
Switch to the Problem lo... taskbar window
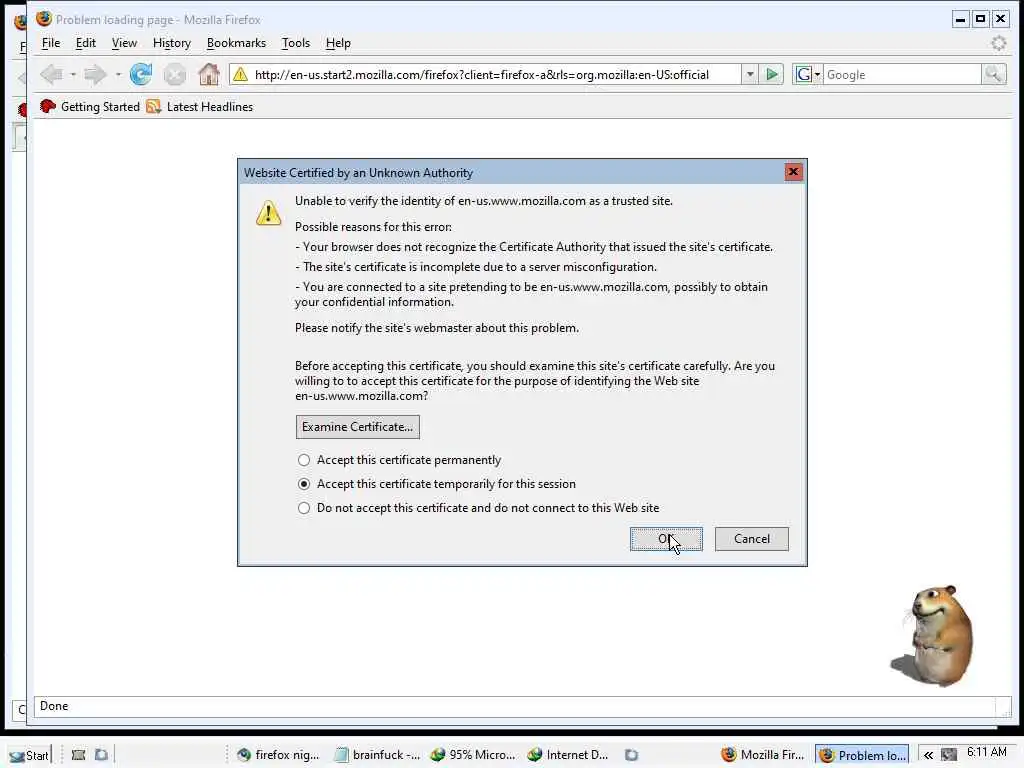point(862,755)
